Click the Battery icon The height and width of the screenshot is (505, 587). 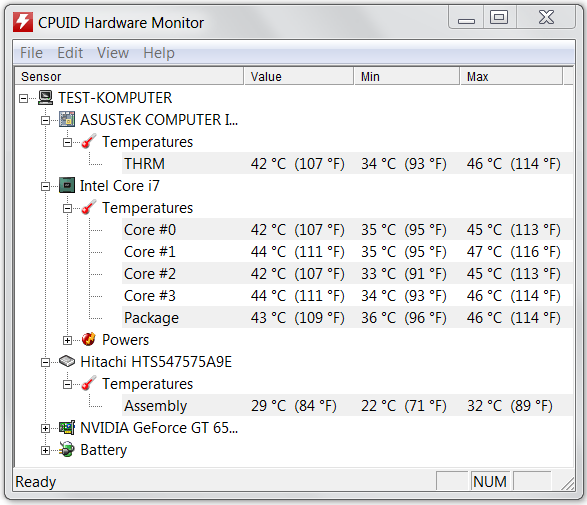tap(67, 449)
